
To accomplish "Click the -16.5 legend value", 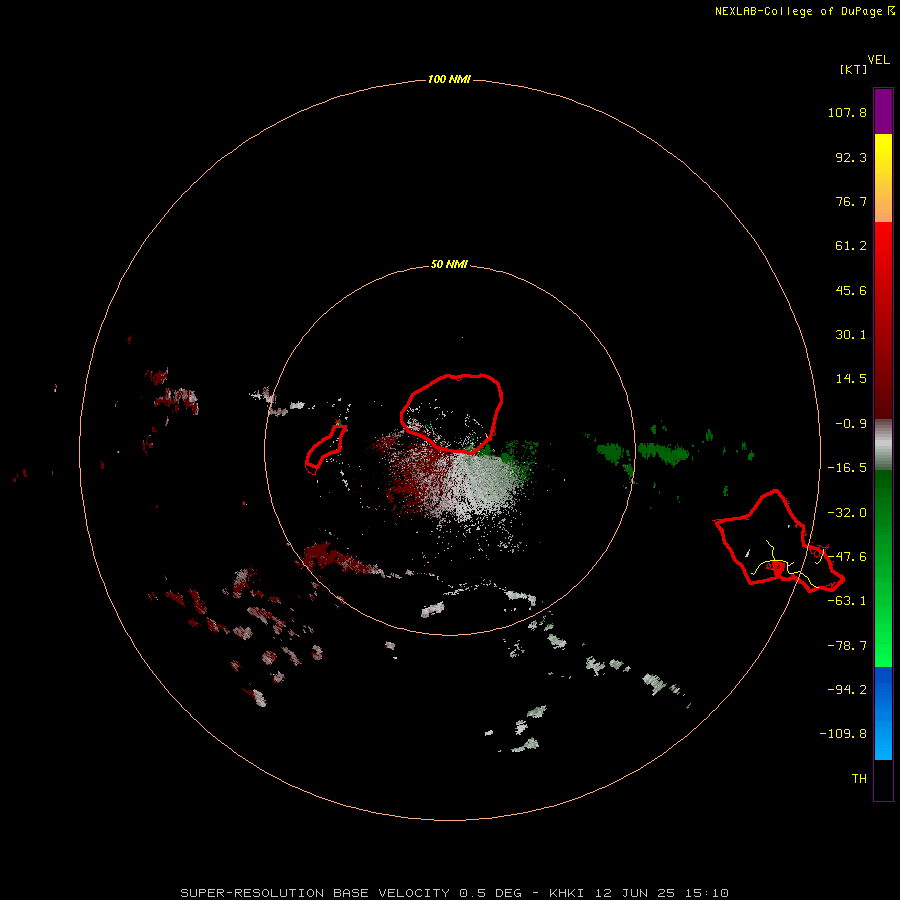I will pyautogui.click(x=847, y=468).
